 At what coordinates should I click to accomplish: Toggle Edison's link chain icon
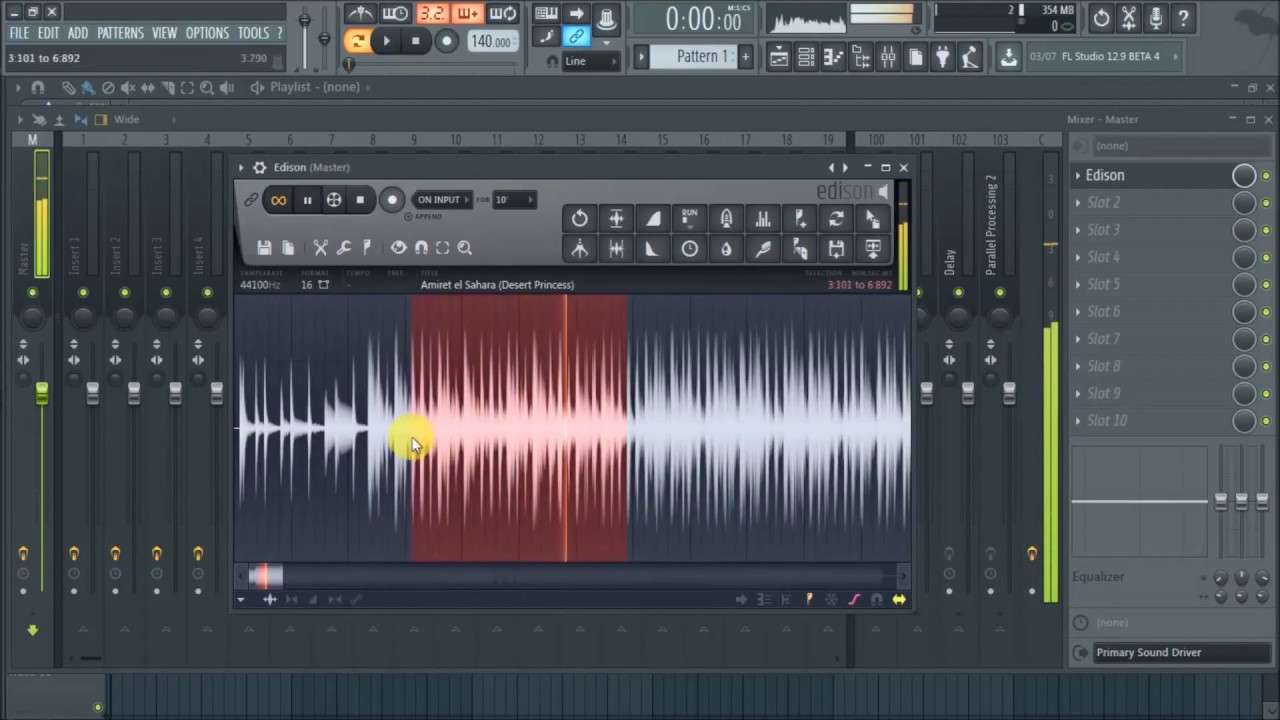pyautogui.click(x=251, y=200)
